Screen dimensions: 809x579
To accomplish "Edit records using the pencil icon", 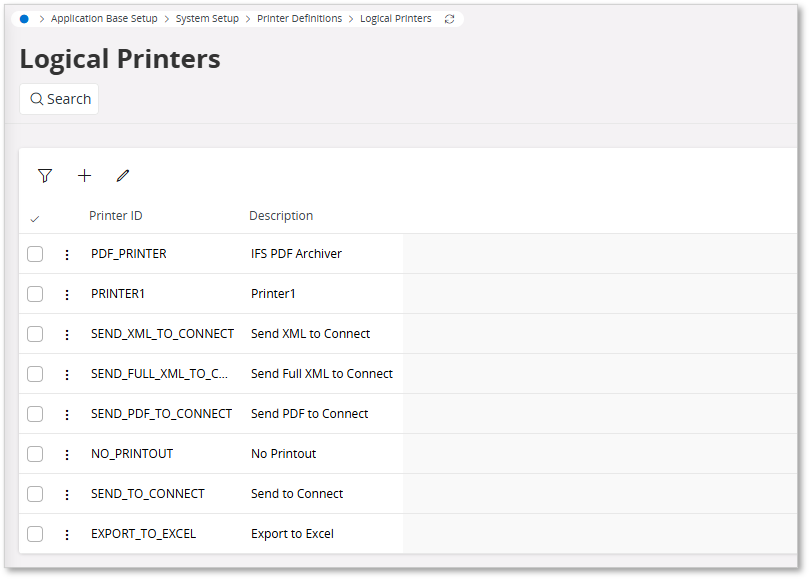I will coord(123,175).
